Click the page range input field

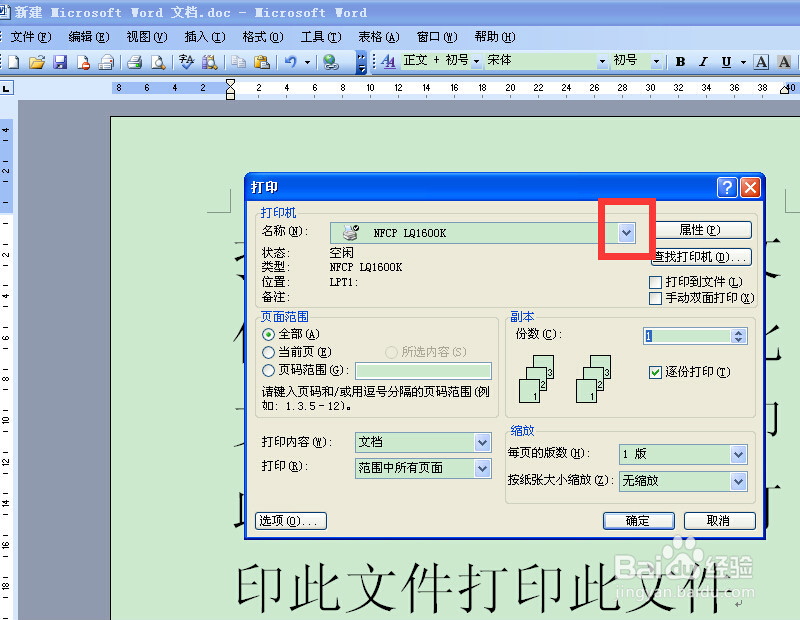pyautogui.click(x=423, y=371)
